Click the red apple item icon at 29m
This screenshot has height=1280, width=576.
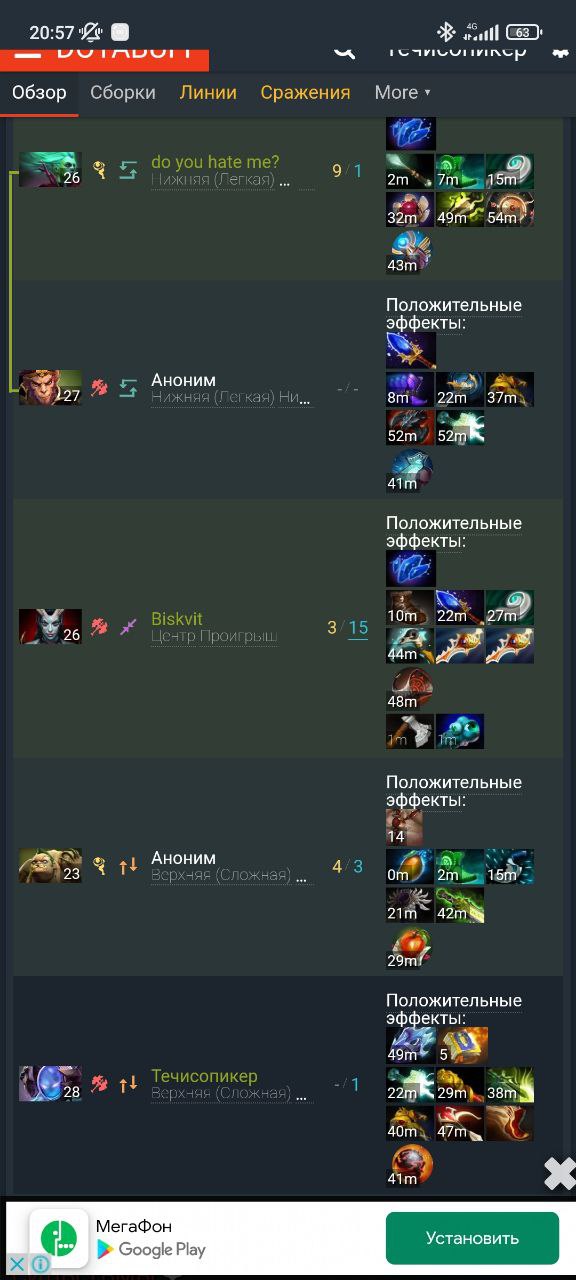pyautogui.click(x=411, y=948)
